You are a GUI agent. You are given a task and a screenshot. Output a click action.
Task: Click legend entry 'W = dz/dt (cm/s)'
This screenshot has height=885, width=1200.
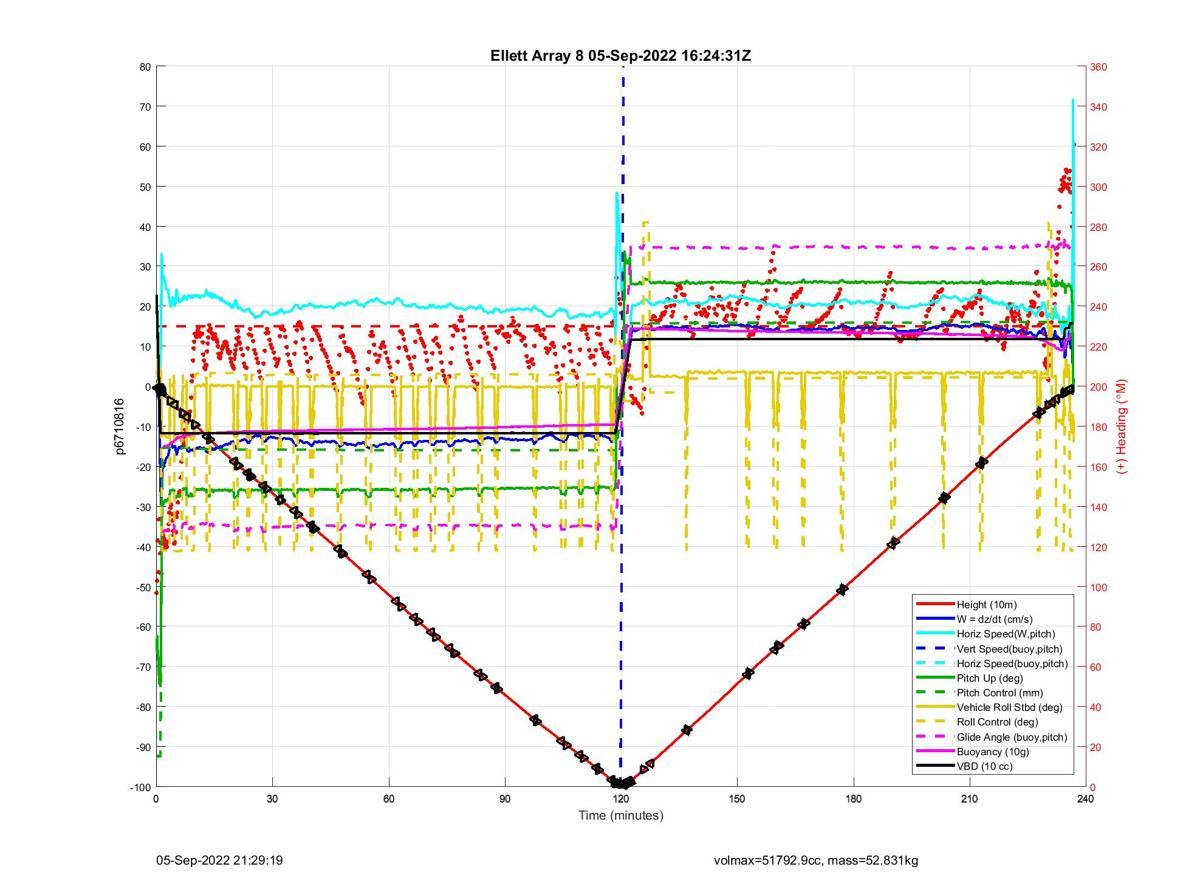(x=995, y=619)
